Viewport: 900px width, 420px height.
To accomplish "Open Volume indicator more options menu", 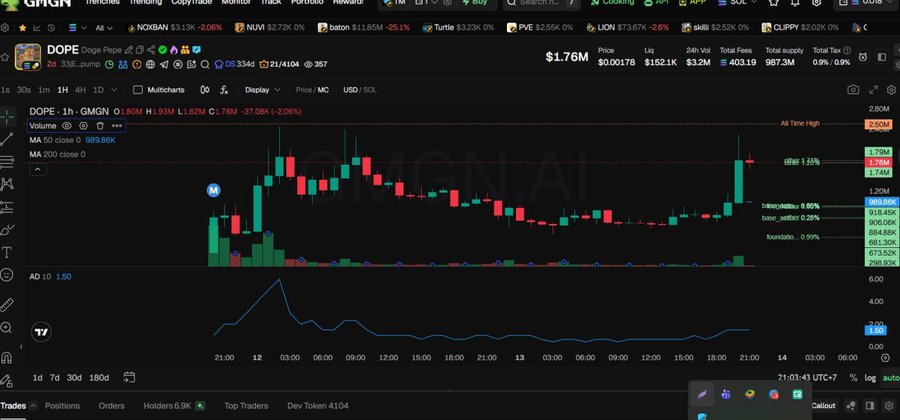I will click(x=117, y=126).
